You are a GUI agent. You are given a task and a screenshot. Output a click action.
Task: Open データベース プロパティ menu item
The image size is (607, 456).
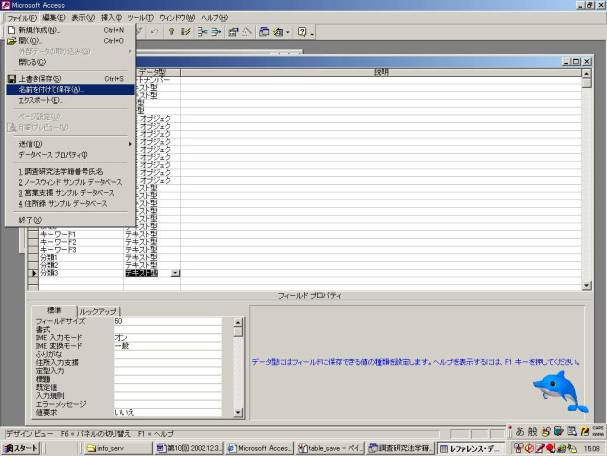pyautogui.click(x=70, y=155)
